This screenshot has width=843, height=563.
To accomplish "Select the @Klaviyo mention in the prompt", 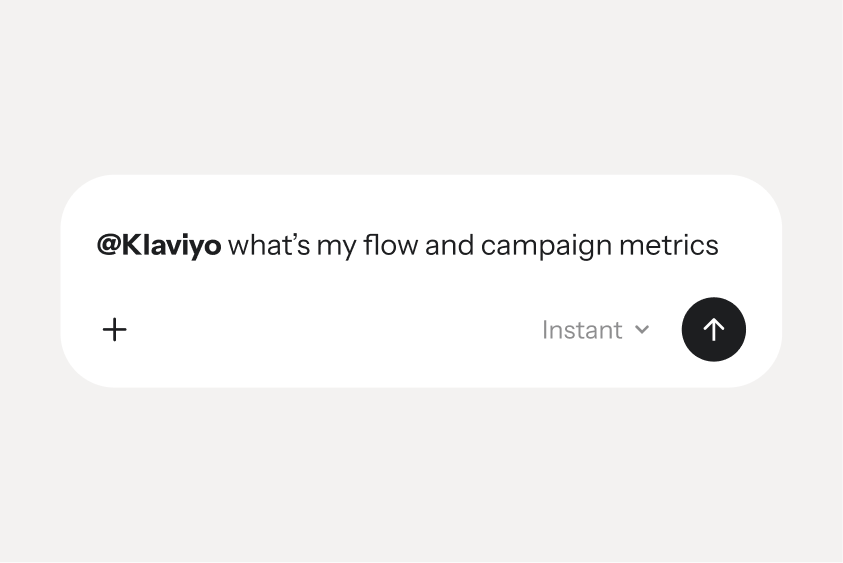I will coord(159,245).
